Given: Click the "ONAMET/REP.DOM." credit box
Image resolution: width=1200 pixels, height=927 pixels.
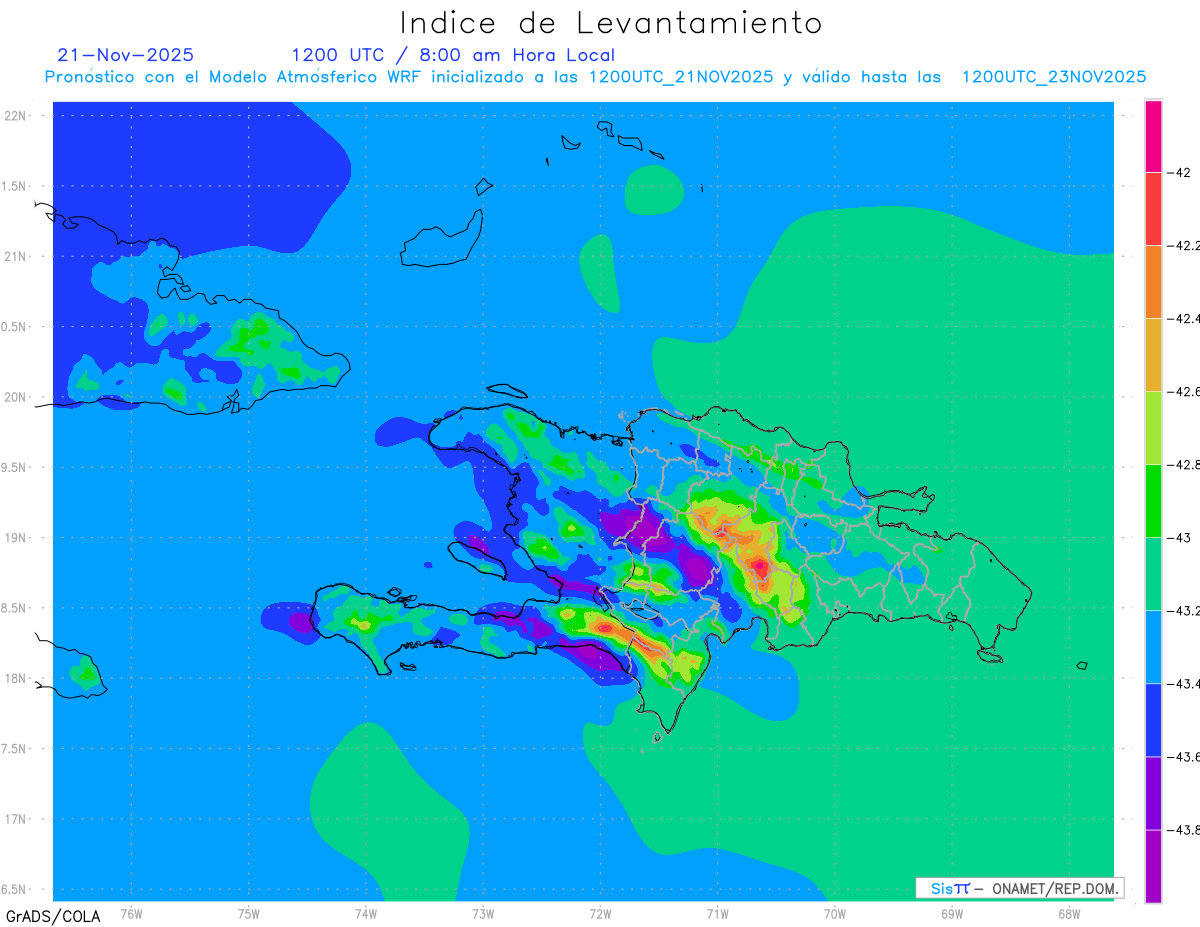Looking at the screenshot, I should click(1019, 888).
